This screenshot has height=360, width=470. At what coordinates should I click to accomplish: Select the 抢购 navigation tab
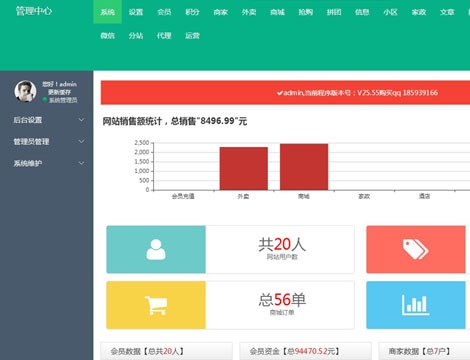(x=306, y=12)
